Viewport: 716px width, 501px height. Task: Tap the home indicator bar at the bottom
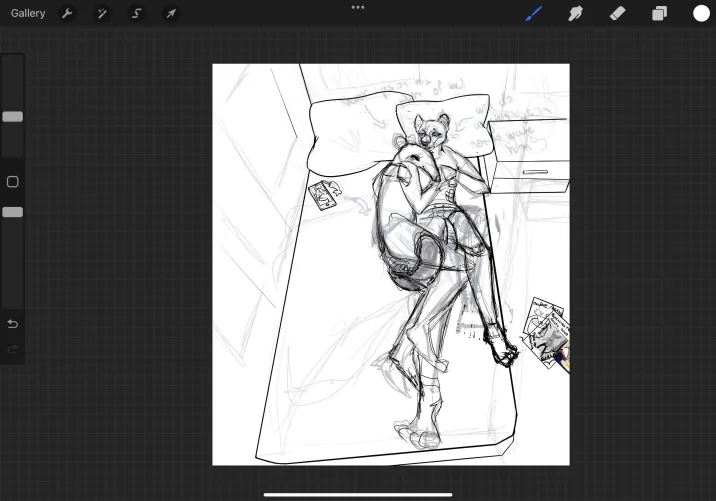tap(358, 493)
